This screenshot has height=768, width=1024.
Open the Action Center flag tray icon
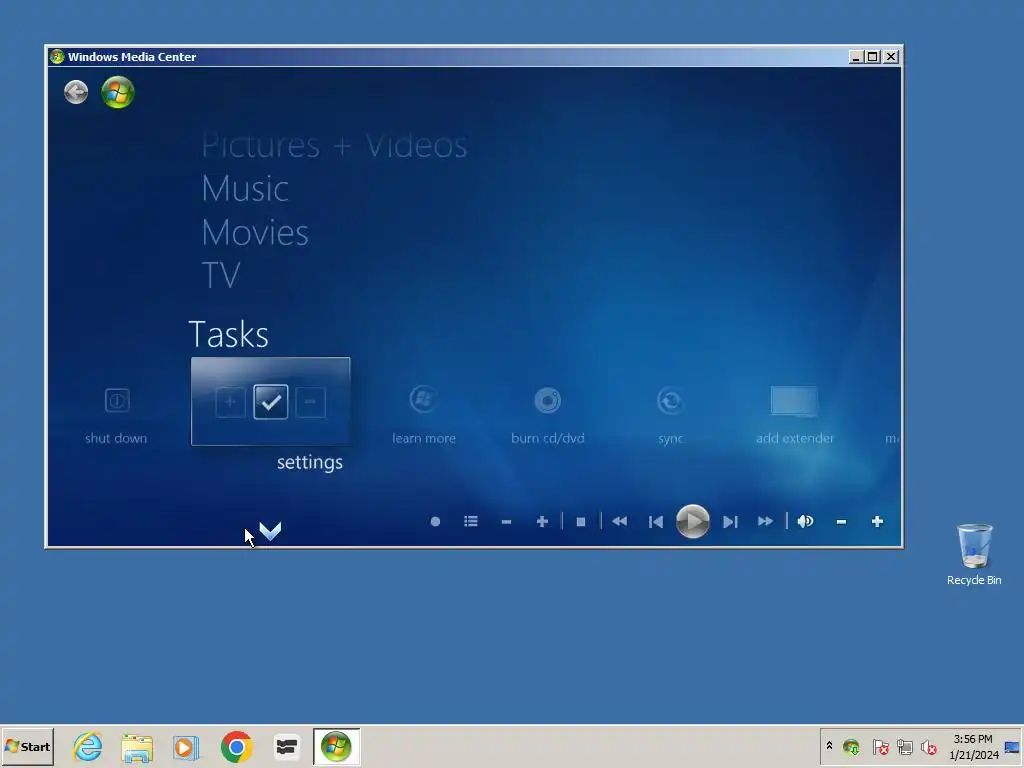tap(880, 747)
